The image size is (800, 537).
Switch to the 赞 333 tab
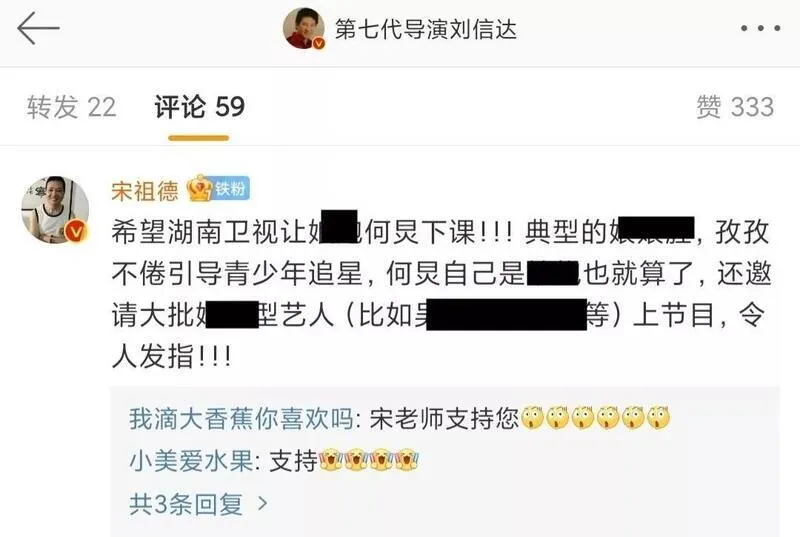click(735, 107)
